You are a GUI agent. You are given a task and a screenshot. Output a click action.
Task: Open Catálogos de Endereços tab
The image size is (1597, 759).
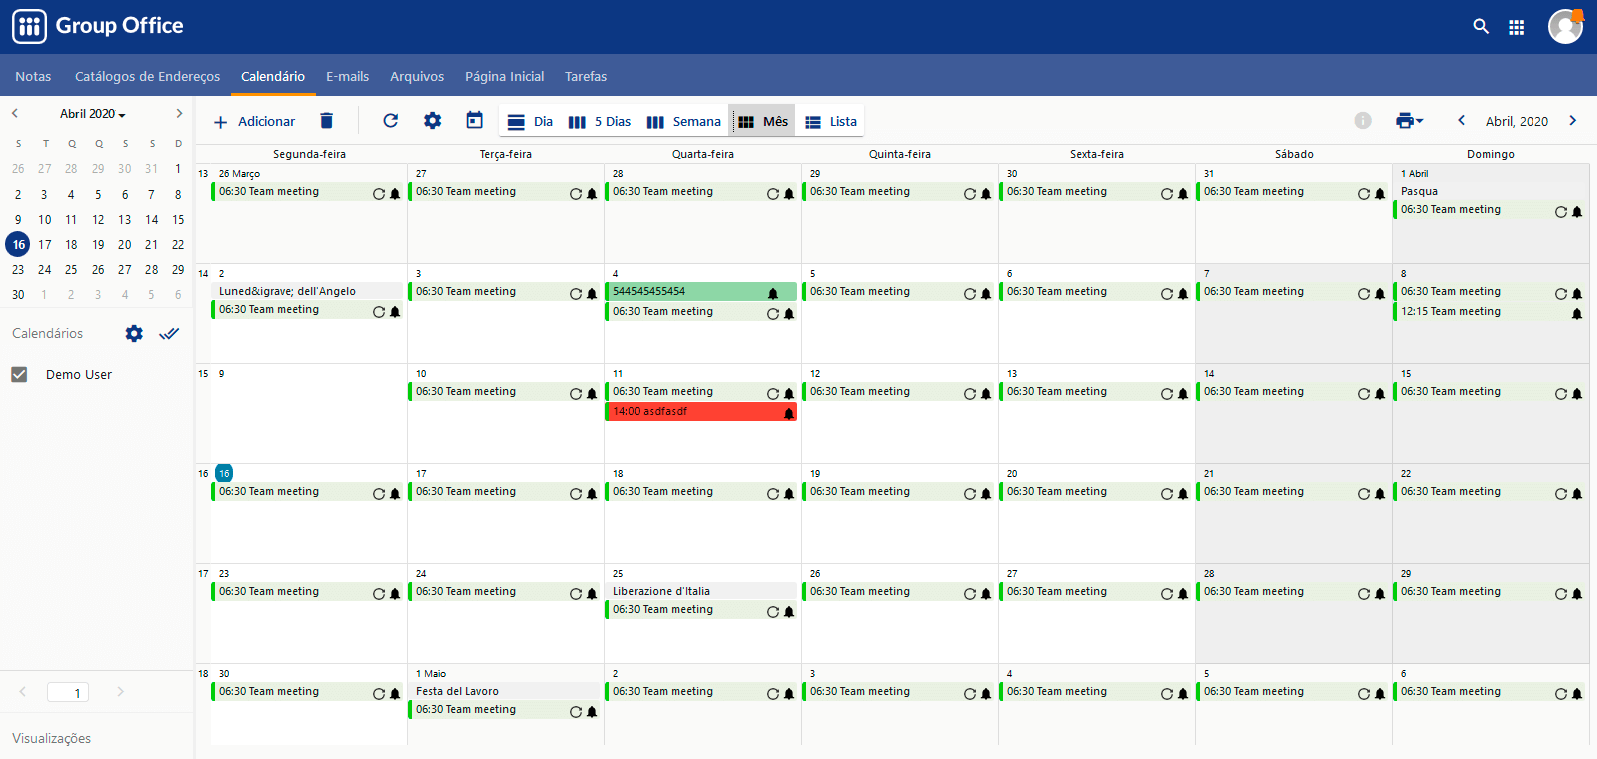(x=147, y=76)
